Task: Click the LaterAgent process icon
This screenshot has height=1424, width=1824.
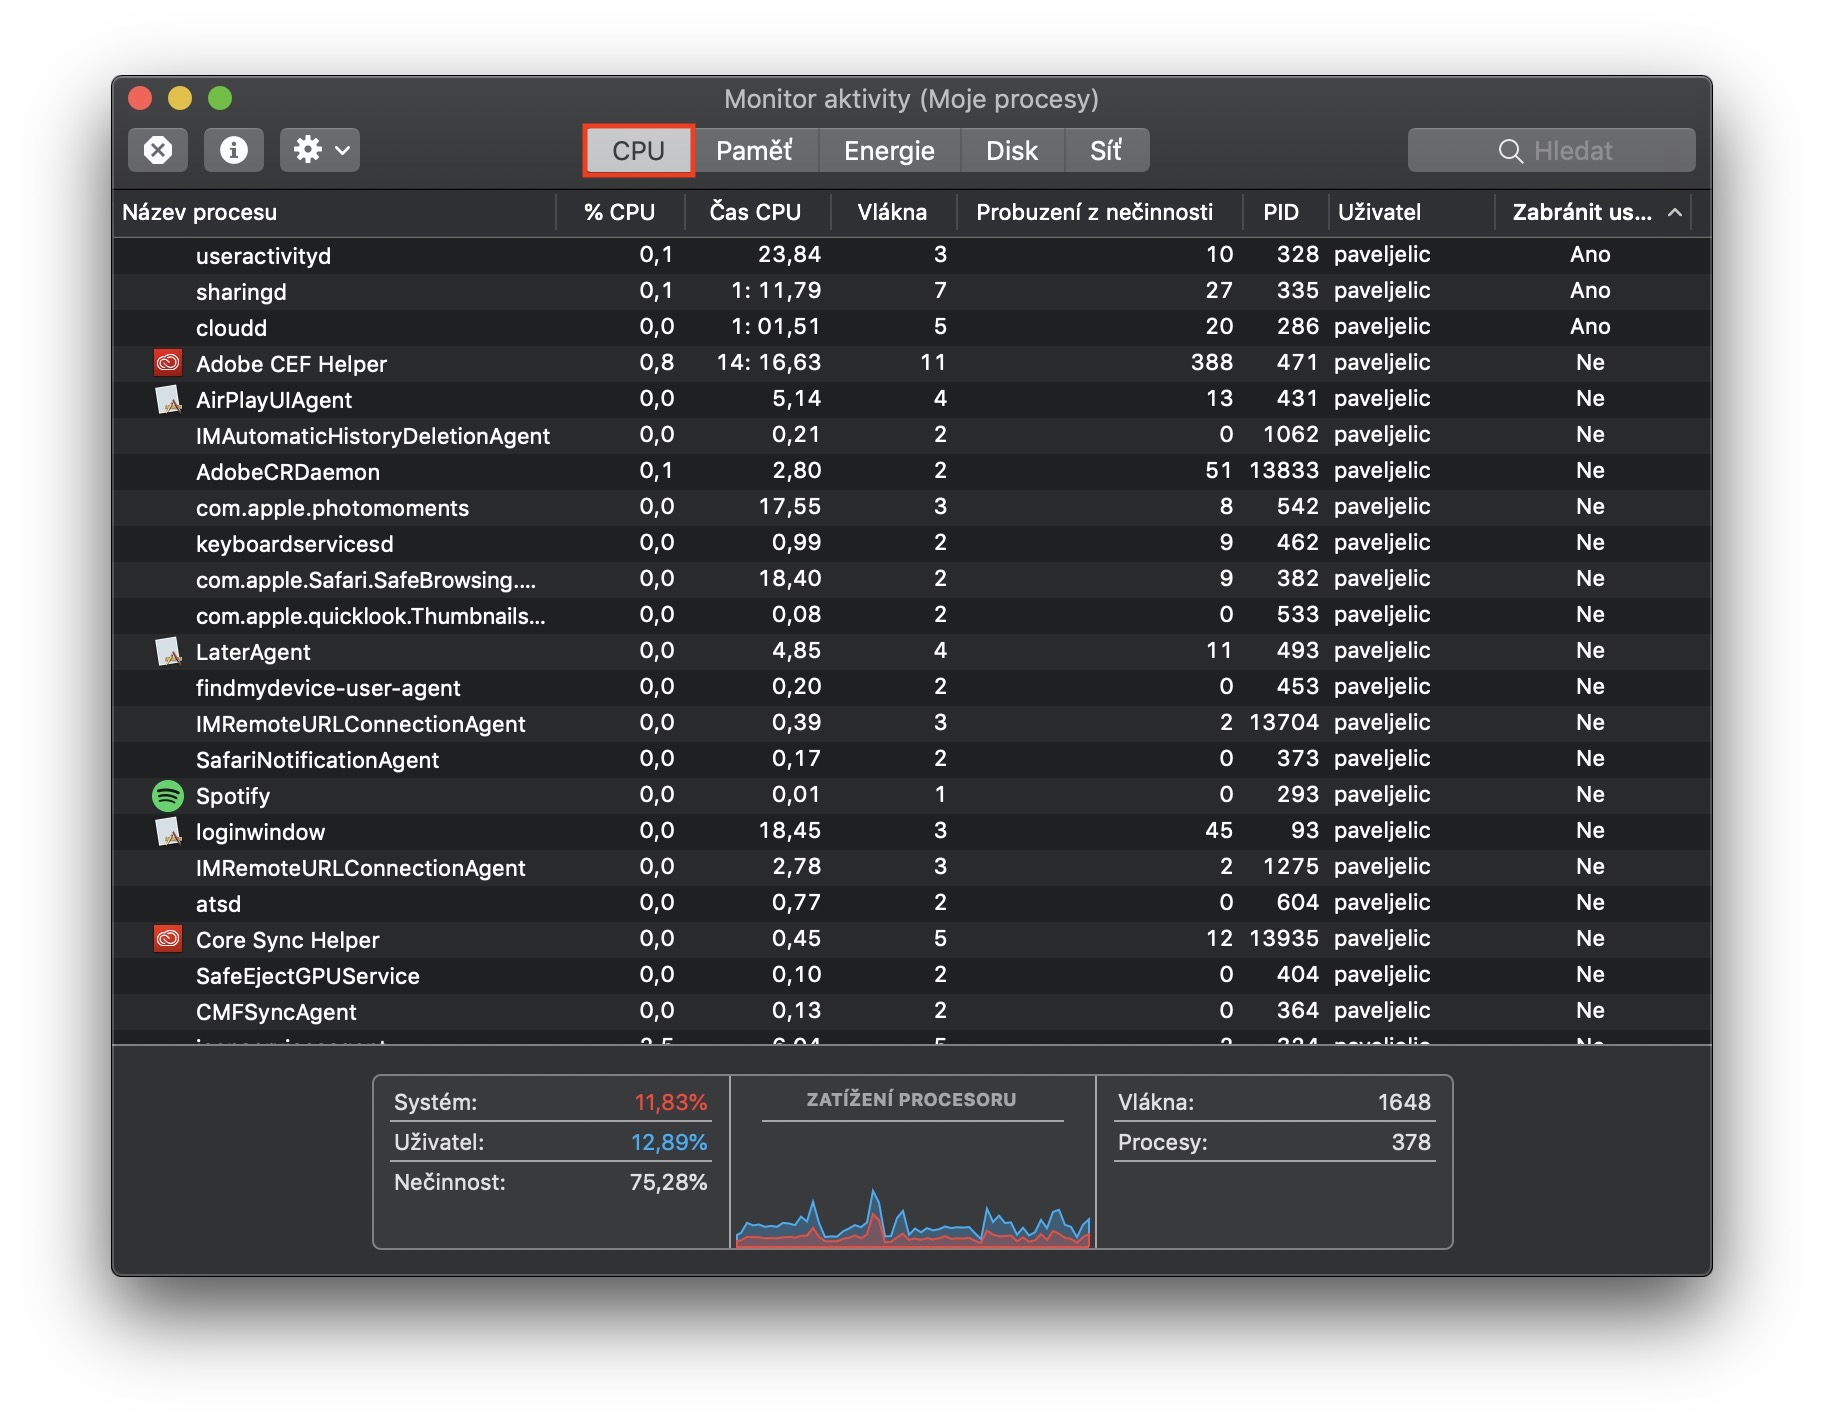Action: click(x=168, y=652)
